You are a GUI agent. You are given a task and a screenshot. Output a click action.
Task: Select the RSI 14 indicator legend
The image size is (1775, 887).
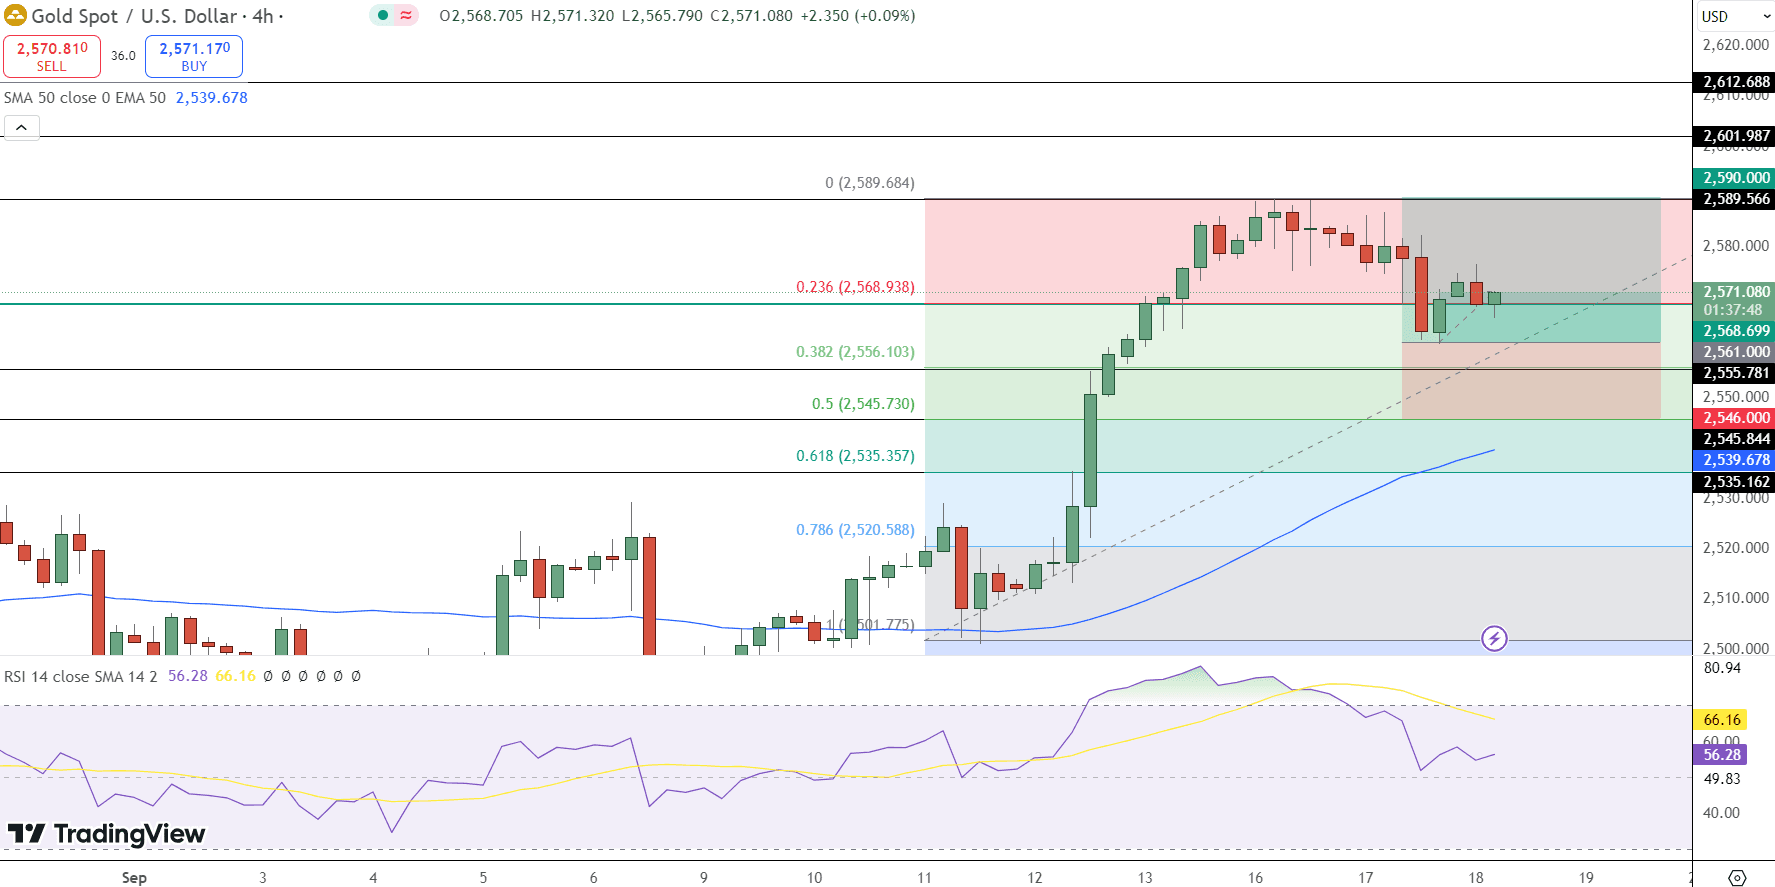coord(81,677)
